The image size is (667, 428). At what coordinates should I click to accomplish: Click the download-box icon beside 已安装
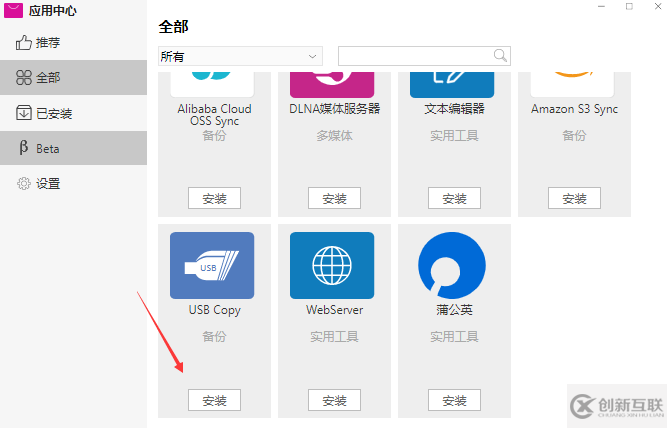[24, 113]
